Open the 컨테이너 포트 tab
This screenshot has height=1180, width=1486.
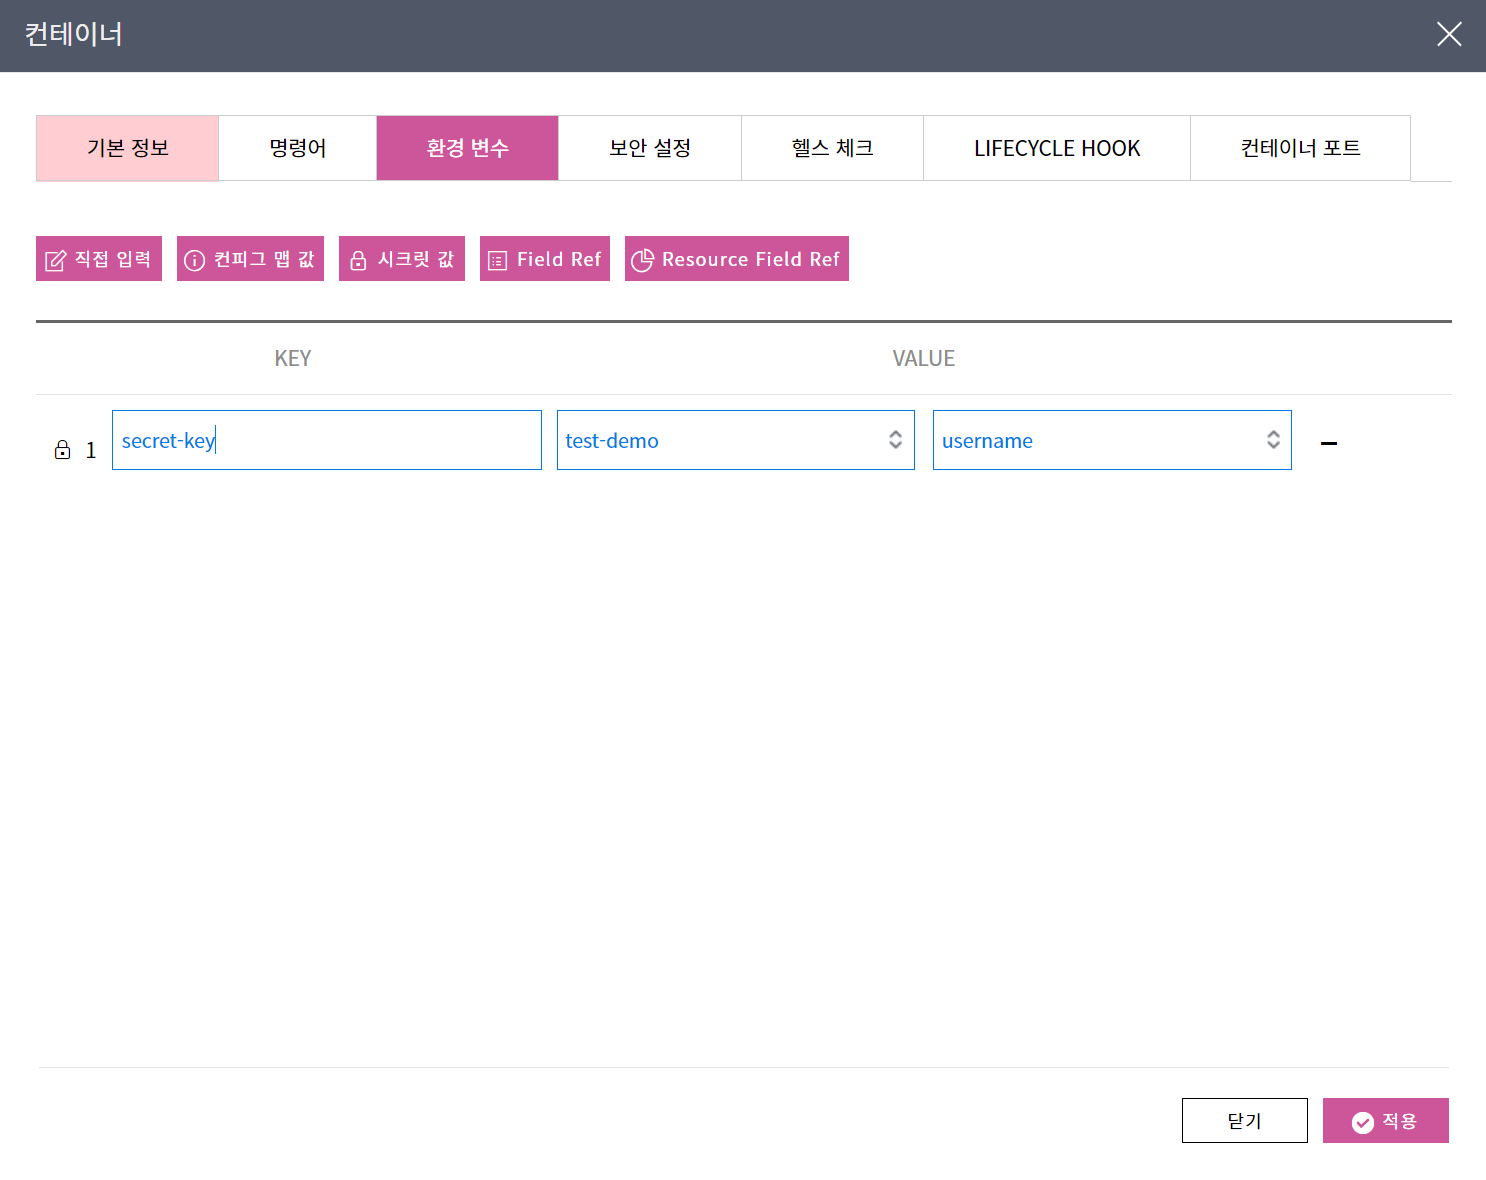point(1300,148)
